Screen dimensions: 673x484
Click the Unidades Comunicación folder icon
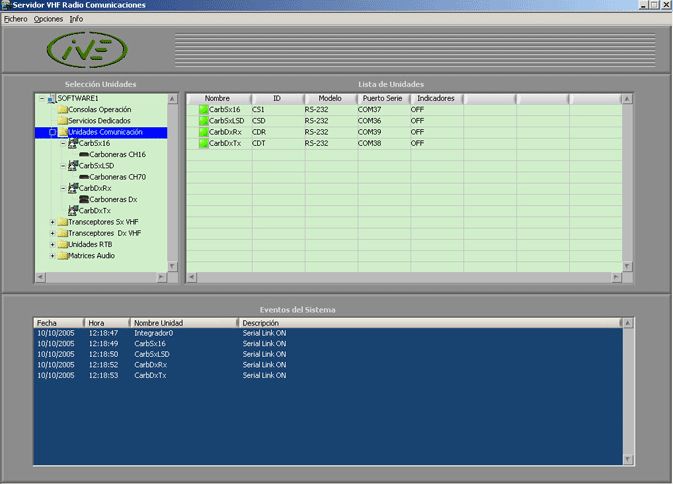[x=63, y=132]
